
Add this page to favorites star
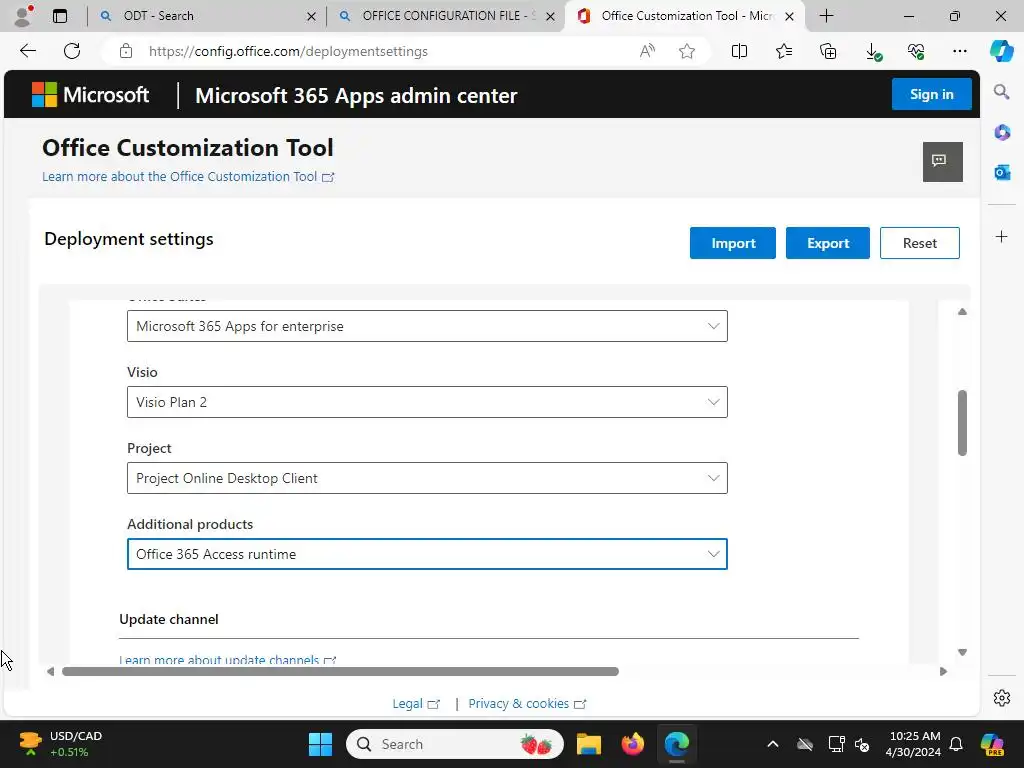point(687,51)
